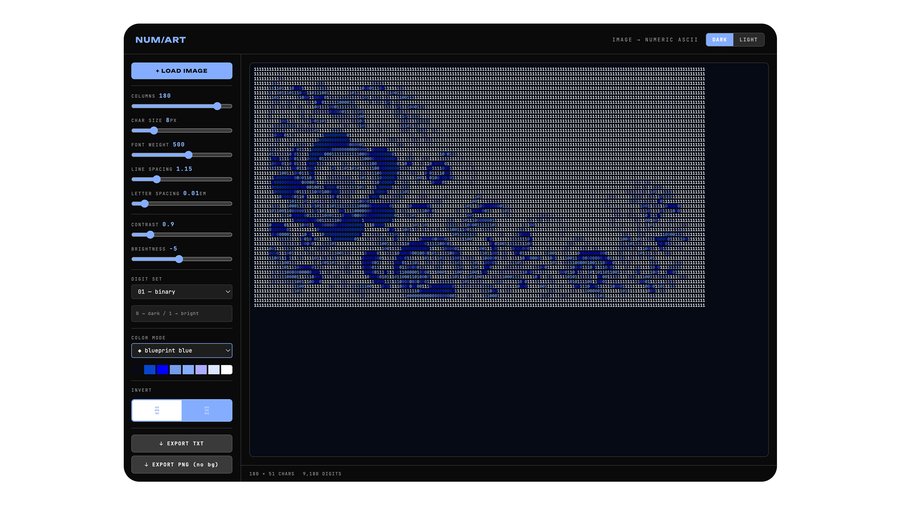The height and width of the screenshot is (506, 900).
Task: Adjust the Brightness slider
Action: pos(181,259)
